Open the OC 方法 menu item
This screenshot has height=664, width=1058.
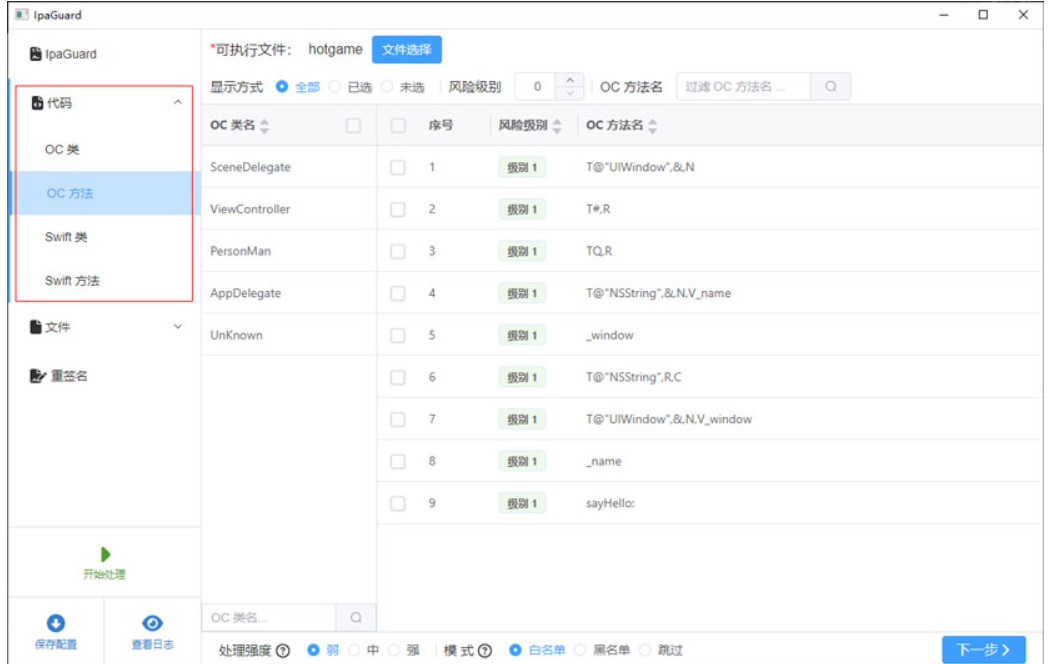[105, 193]
